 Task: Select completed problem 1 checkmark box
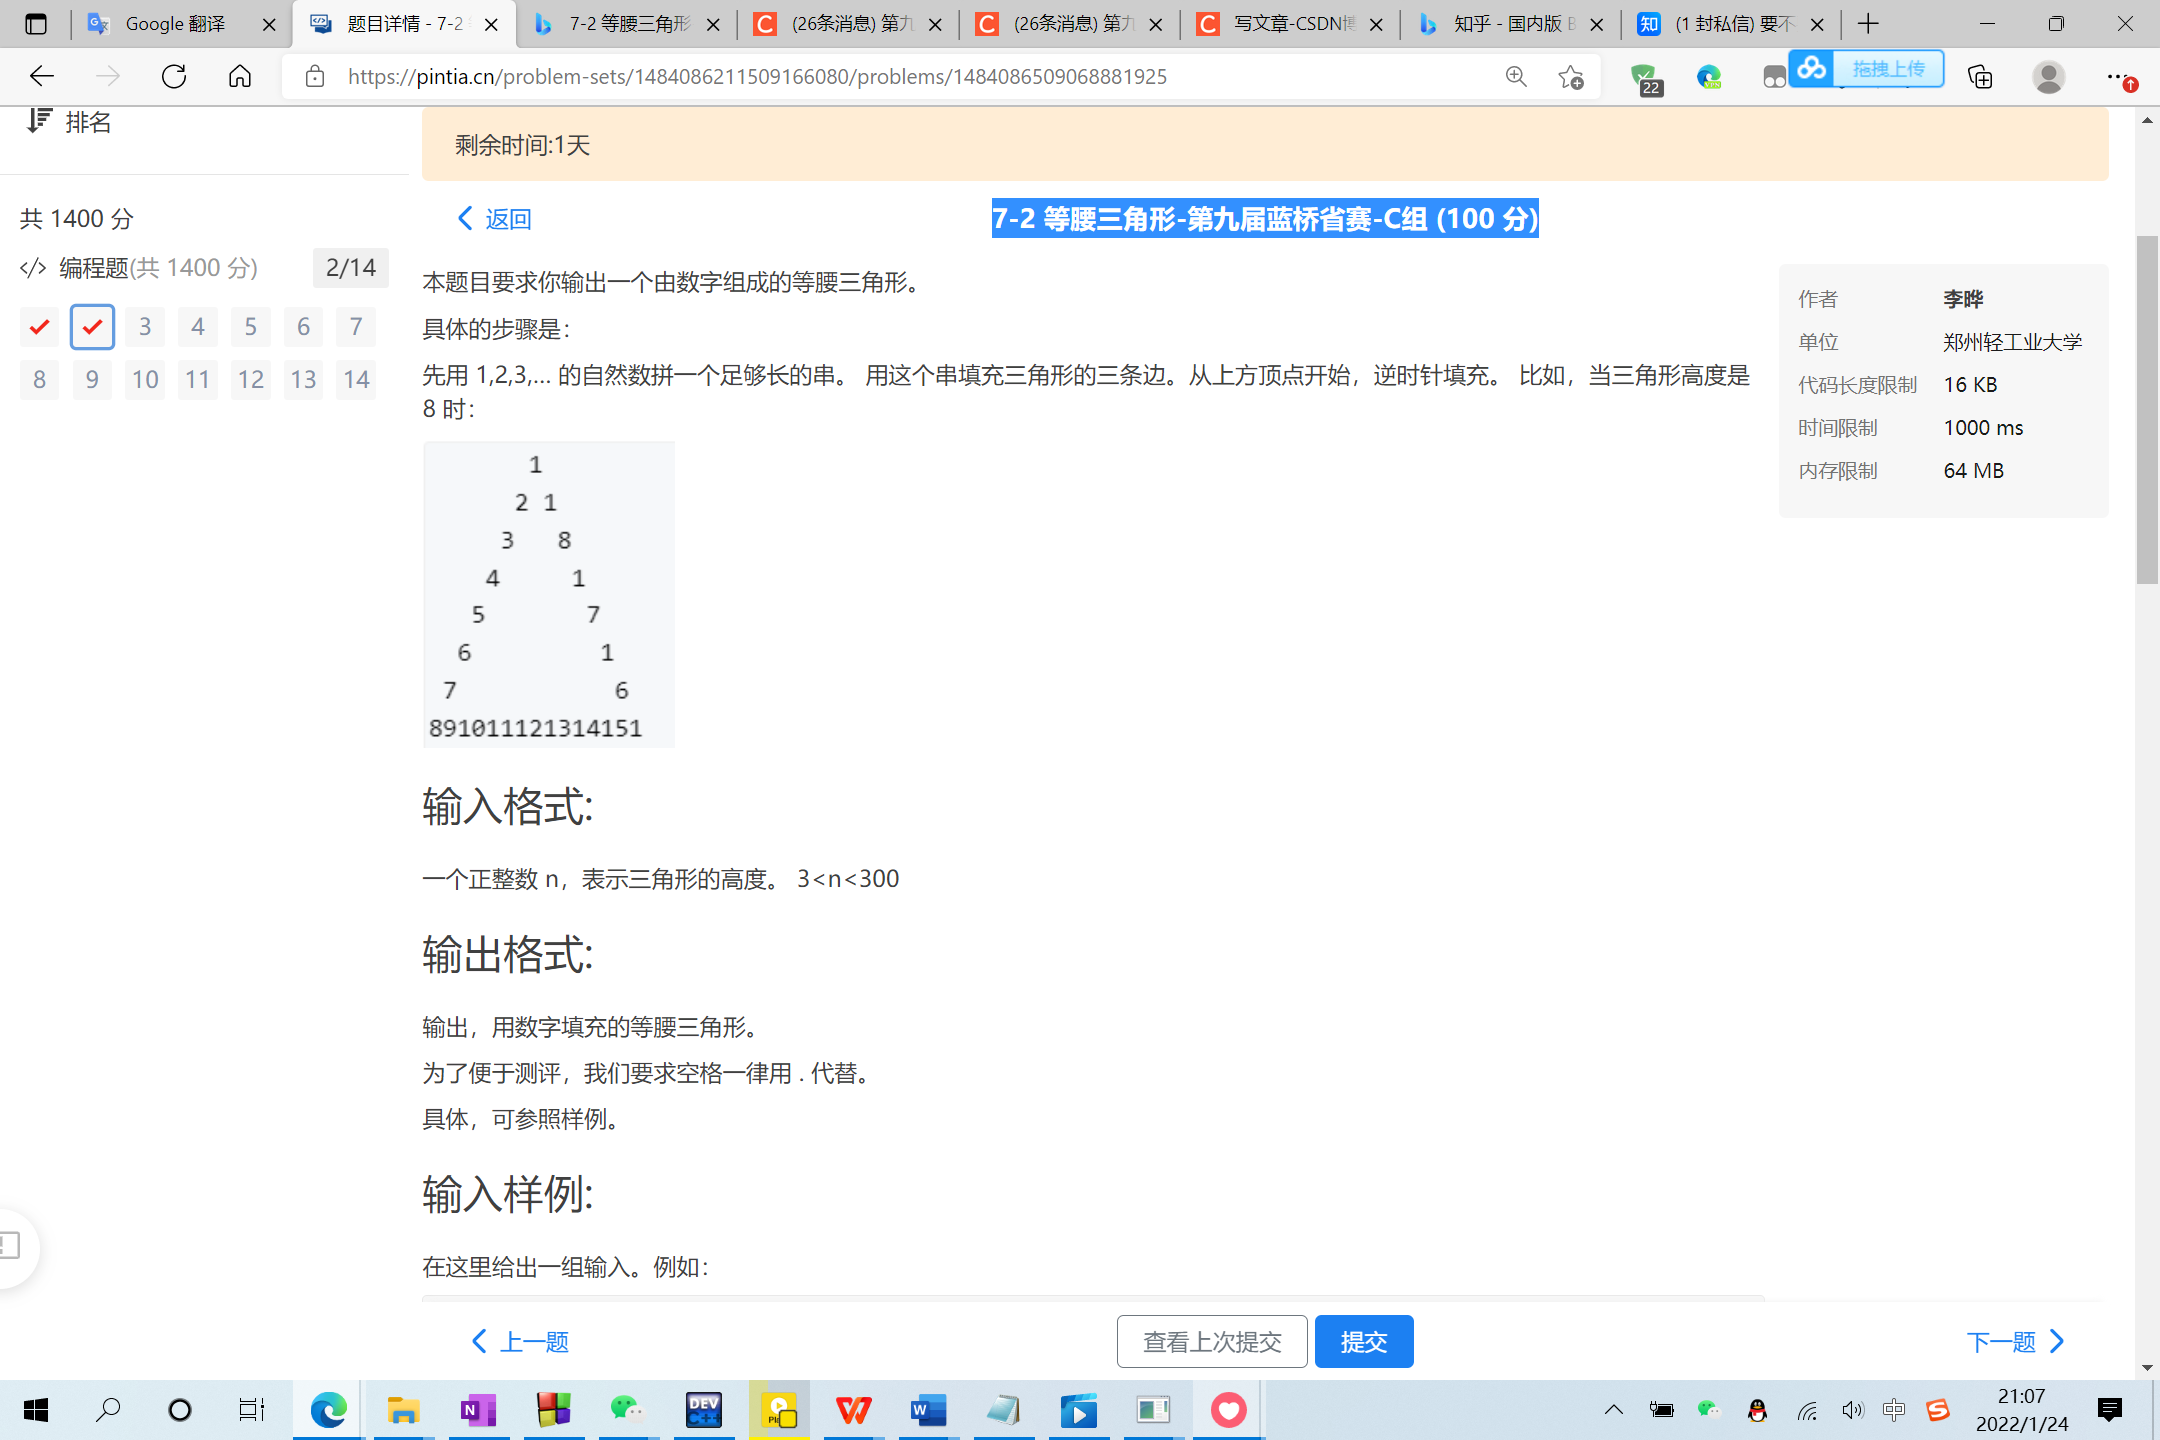click(39, 327)
